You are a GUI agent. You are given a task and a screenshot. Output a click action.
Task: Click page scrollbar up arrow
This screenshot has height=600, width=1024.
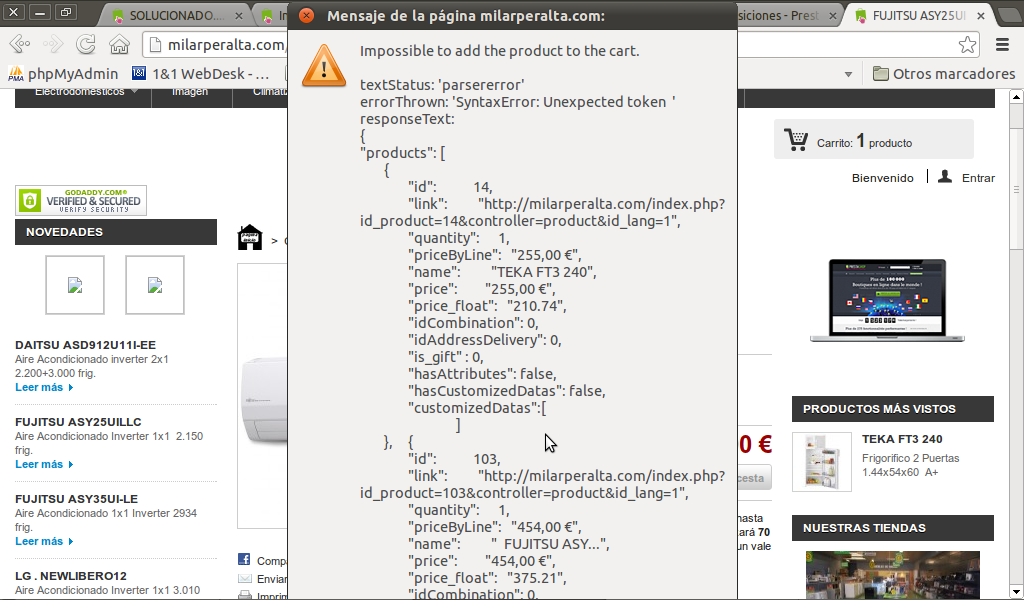[1016, 97]
